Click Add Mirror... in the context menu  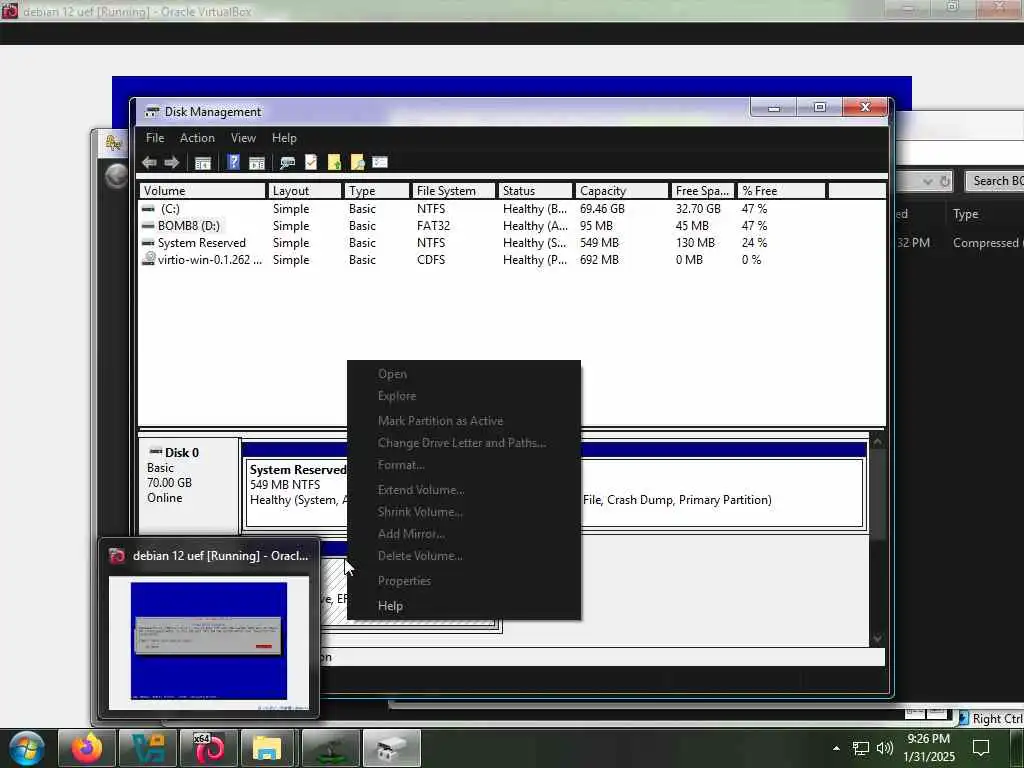[411, 534]
